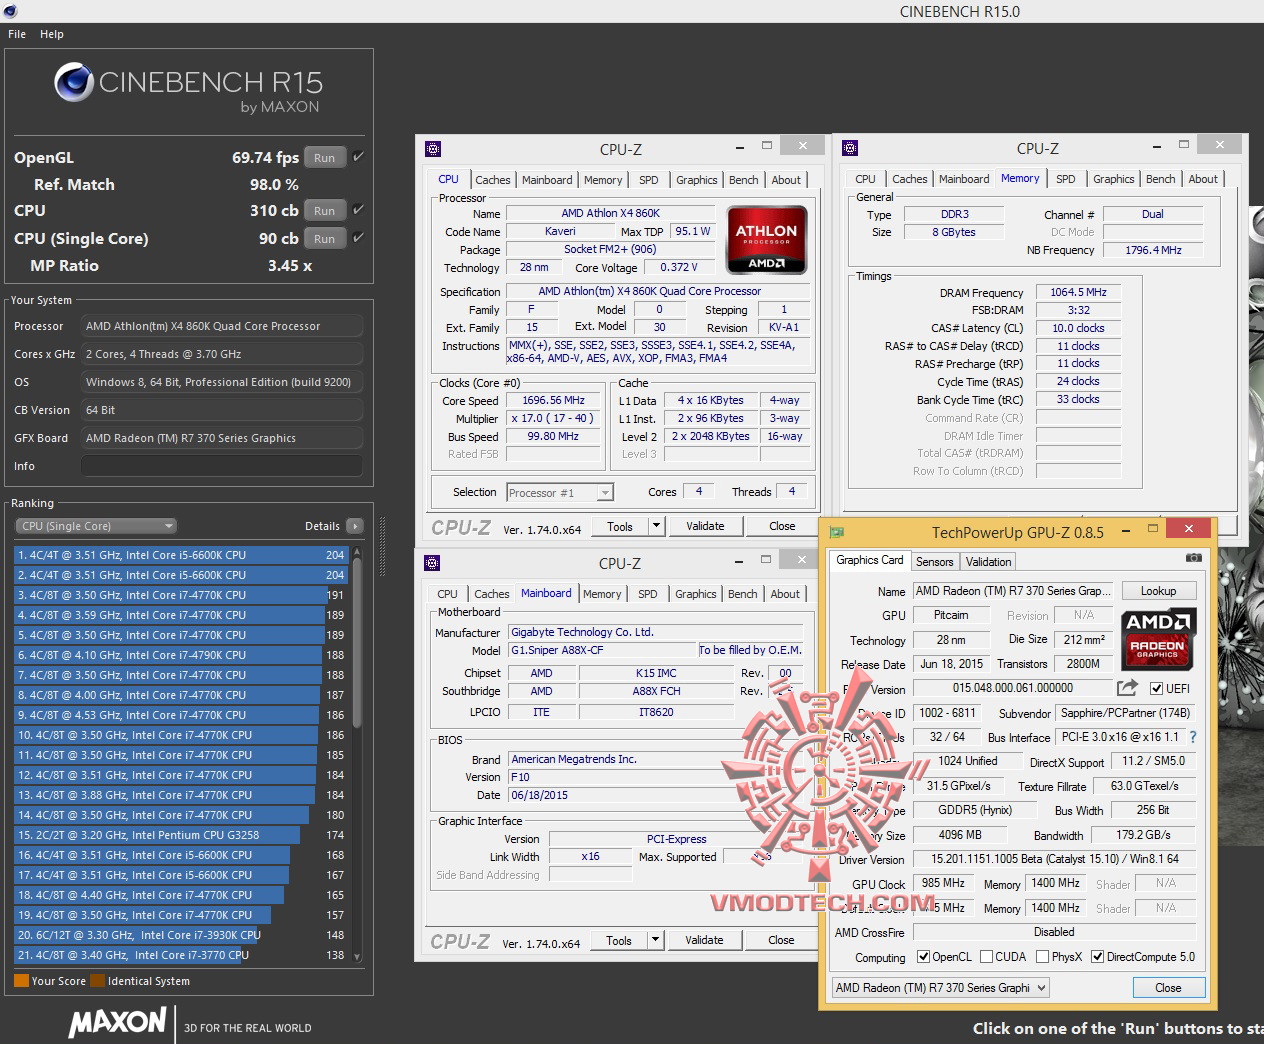Click Lookup in GPU-Z

click(x=1158, y=591)
